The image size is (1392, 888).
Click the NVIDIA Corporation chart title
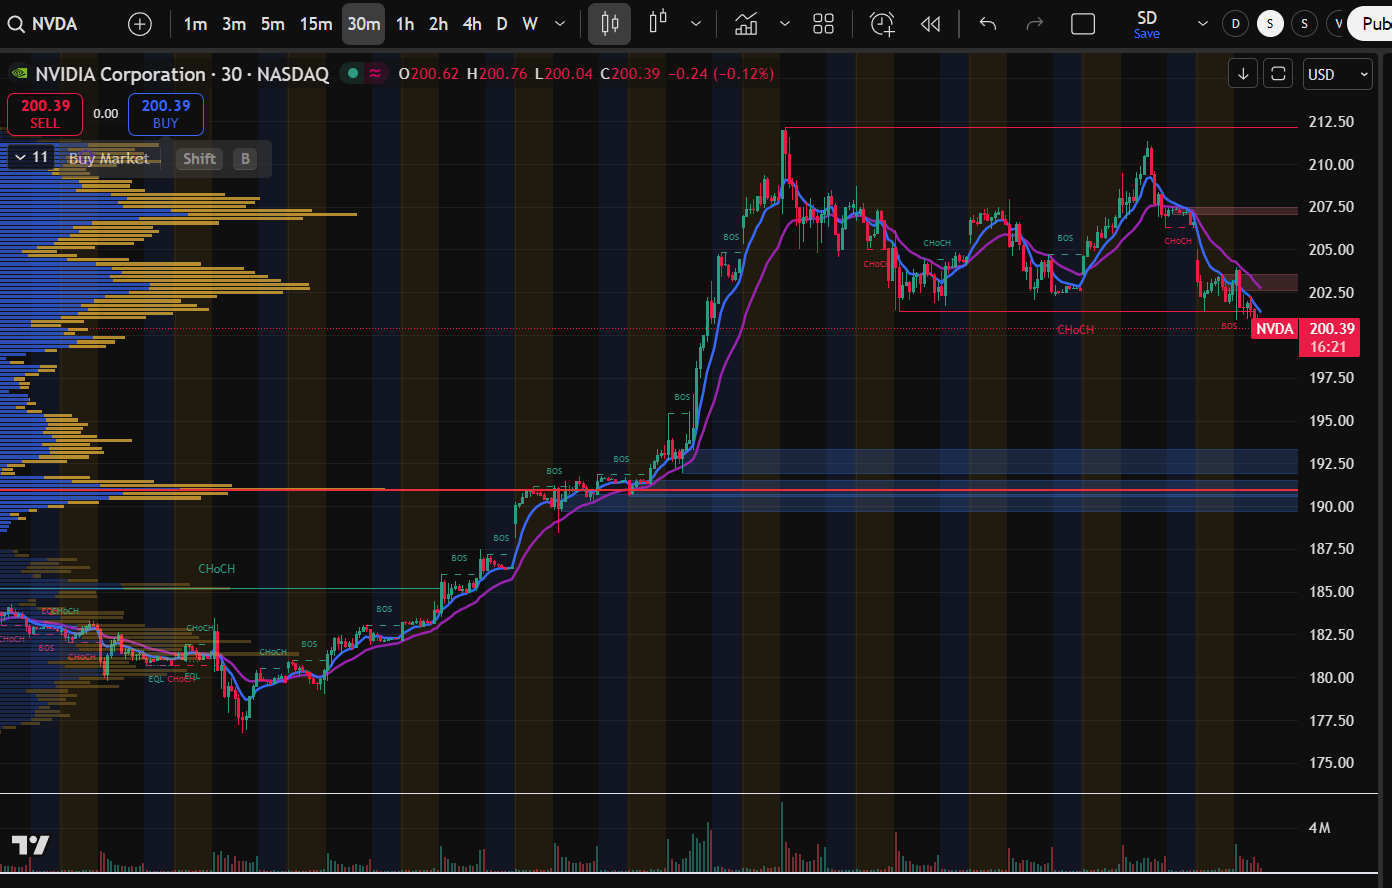[x=120, y=74]
